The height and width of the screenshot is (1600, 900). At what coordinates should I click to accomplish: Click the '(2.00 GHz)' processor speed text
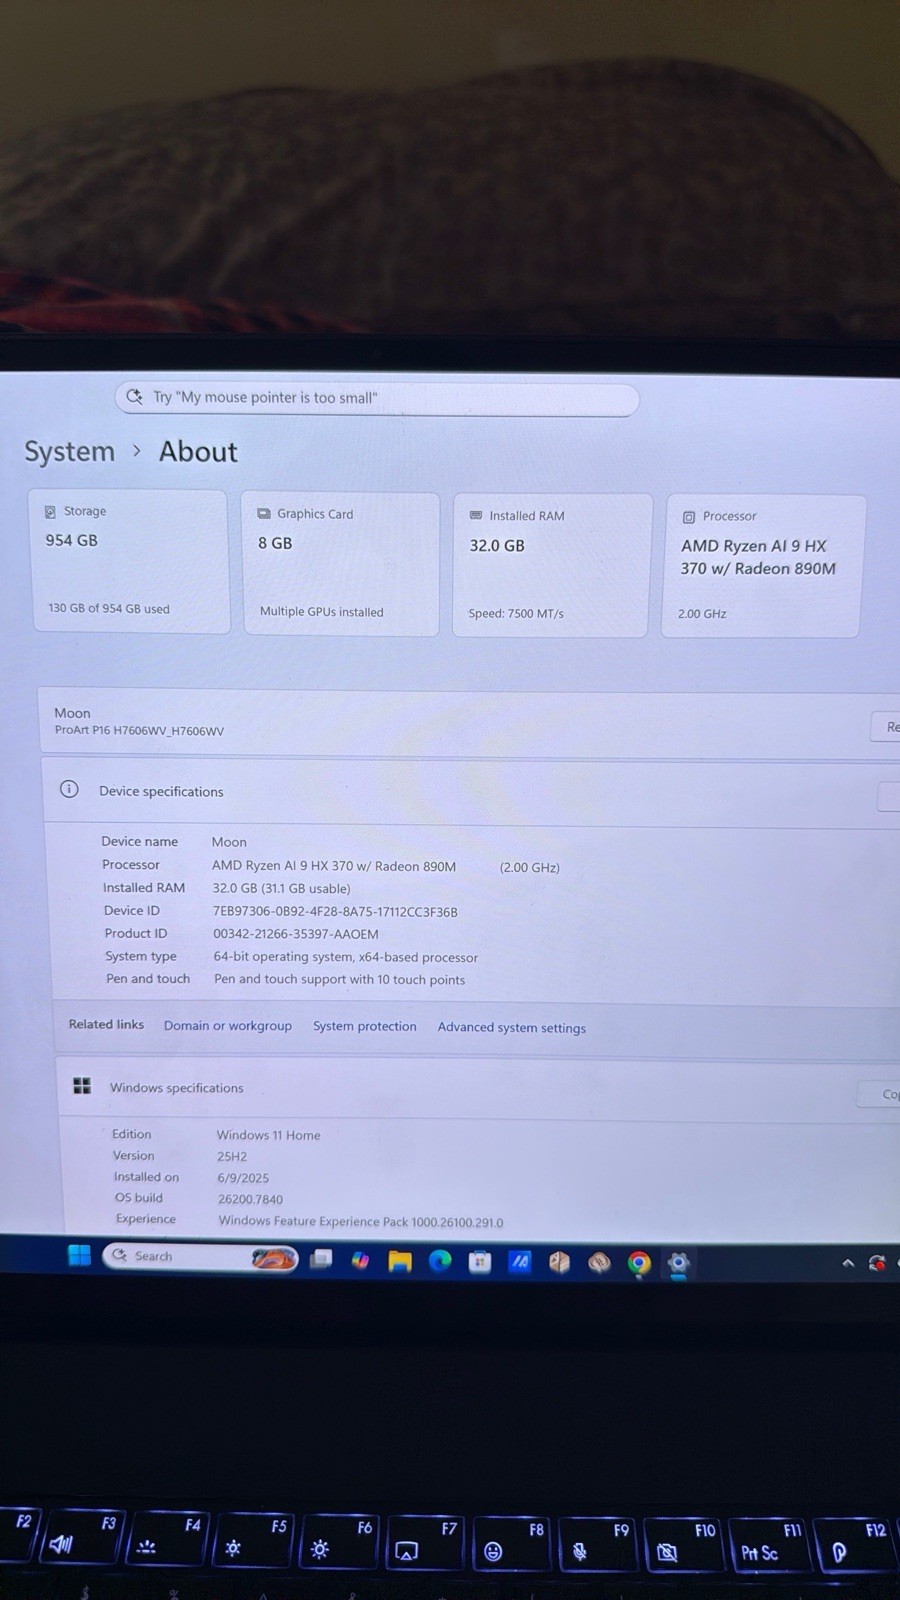click(530, 868)
